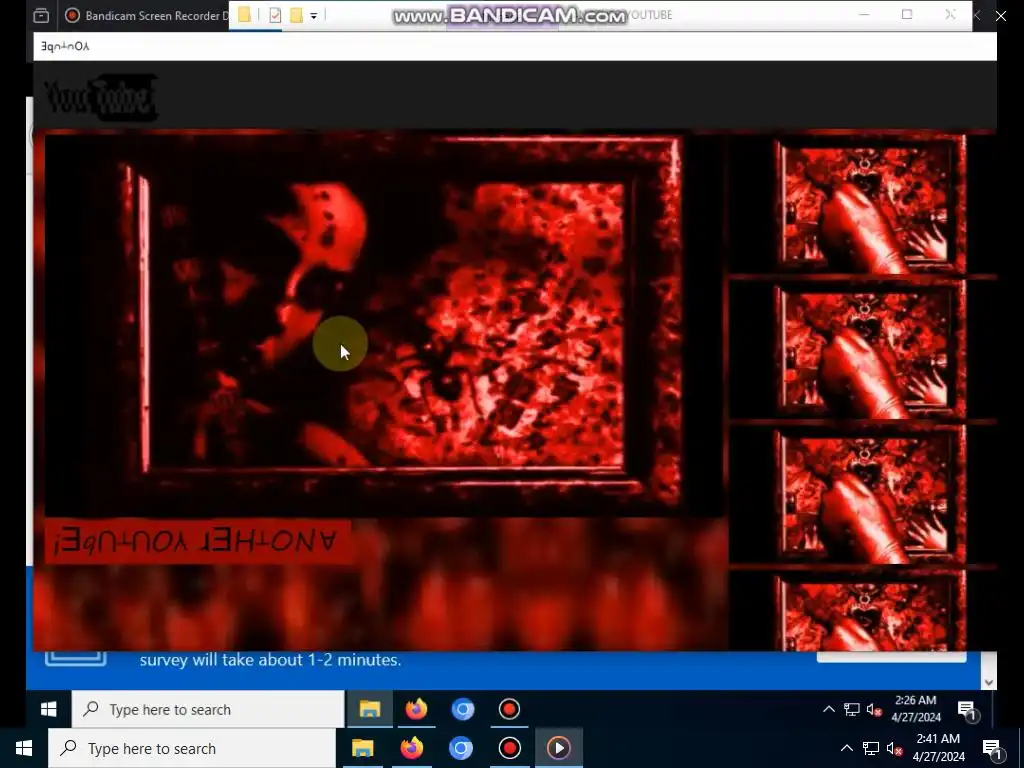Click the second yellow folder icon in title bar
Screen dimensions: 1024x768
296,15
